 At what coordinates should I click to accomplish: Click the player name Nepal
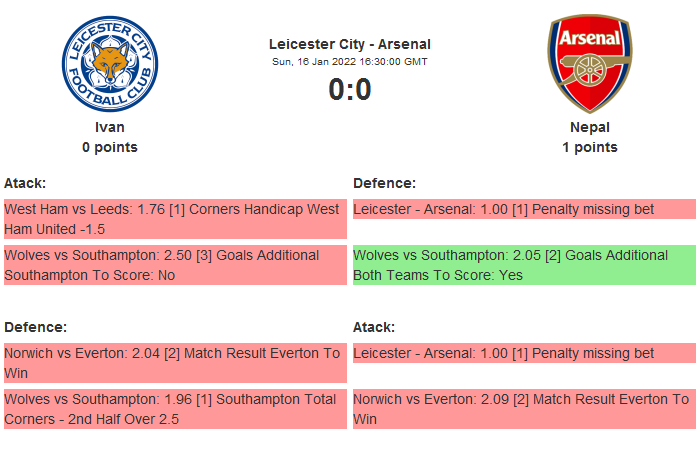589,127
